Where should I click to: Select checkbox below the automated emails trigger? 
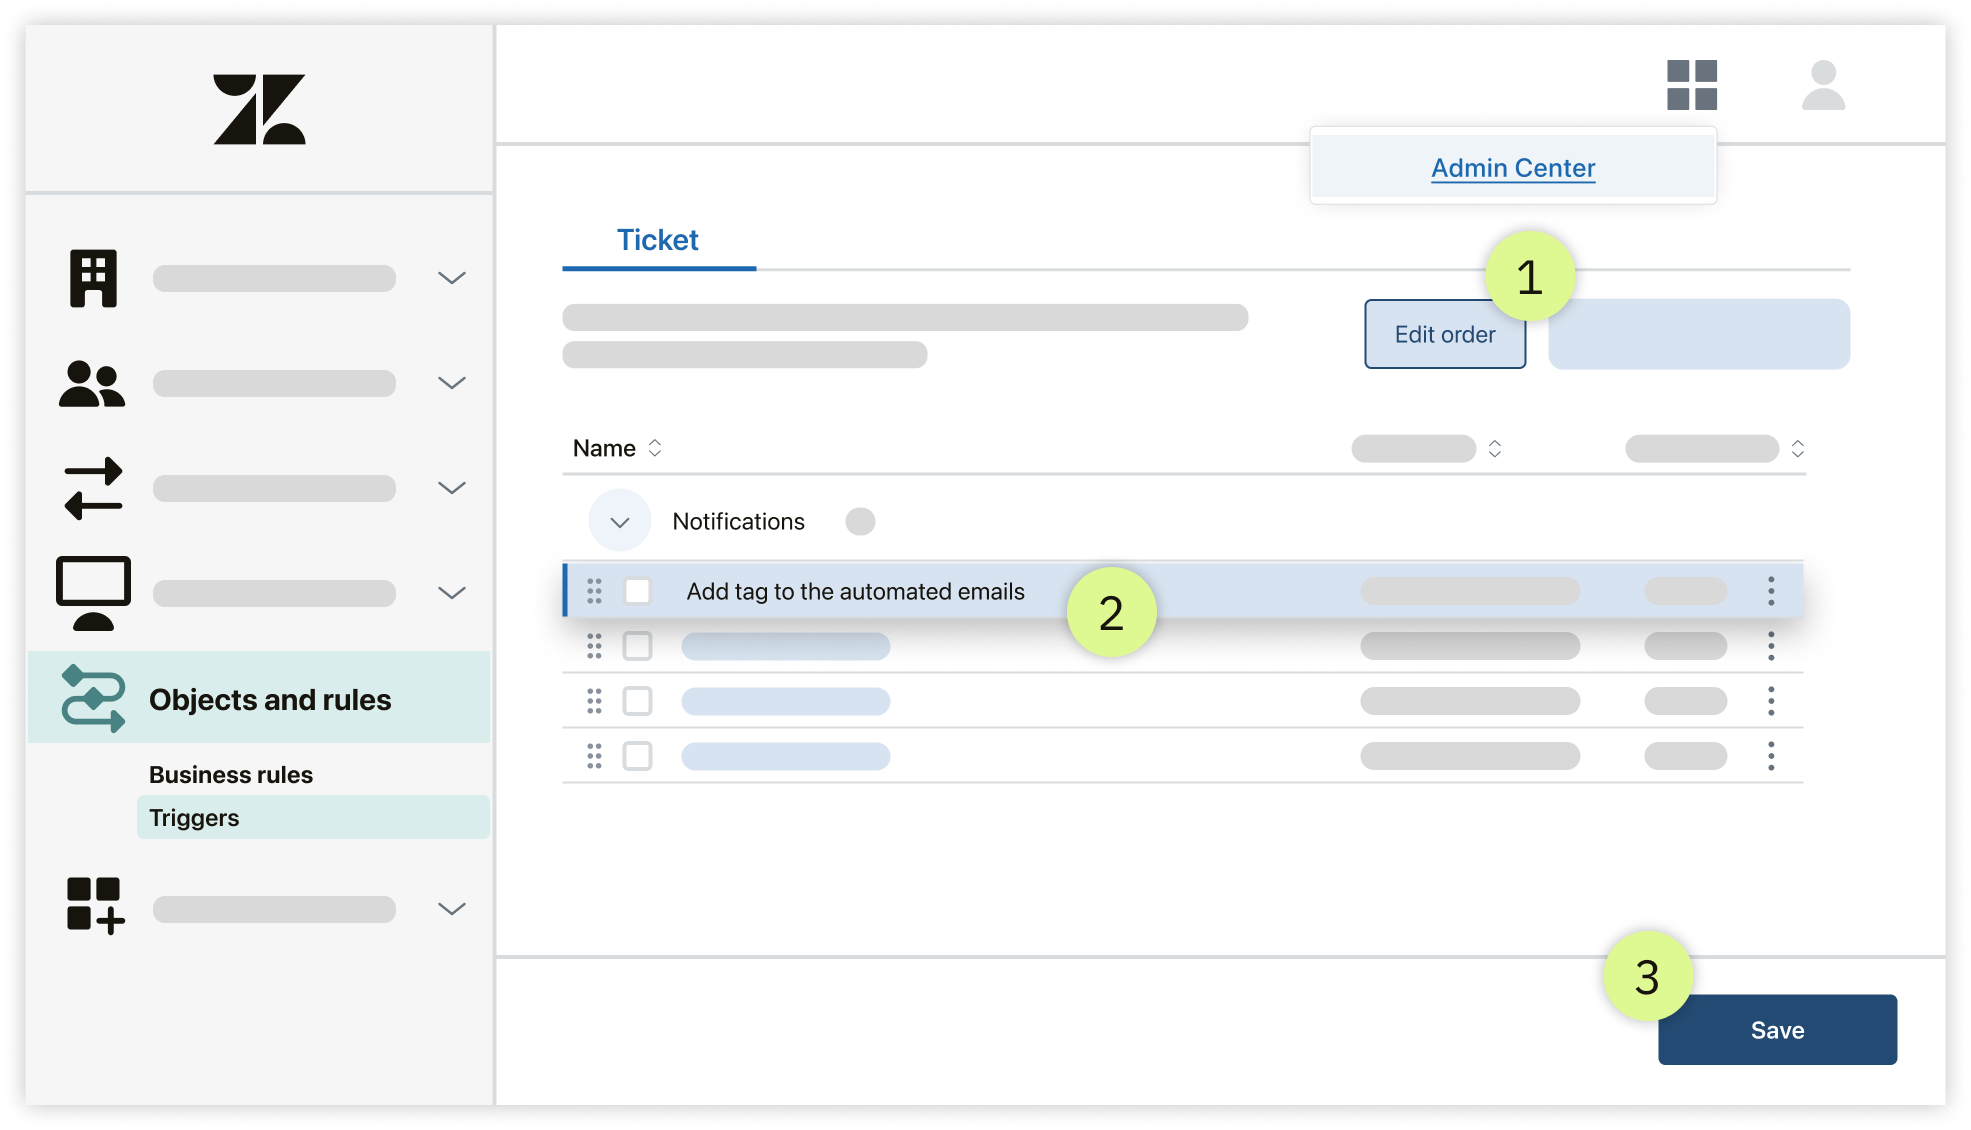point(637,646)
